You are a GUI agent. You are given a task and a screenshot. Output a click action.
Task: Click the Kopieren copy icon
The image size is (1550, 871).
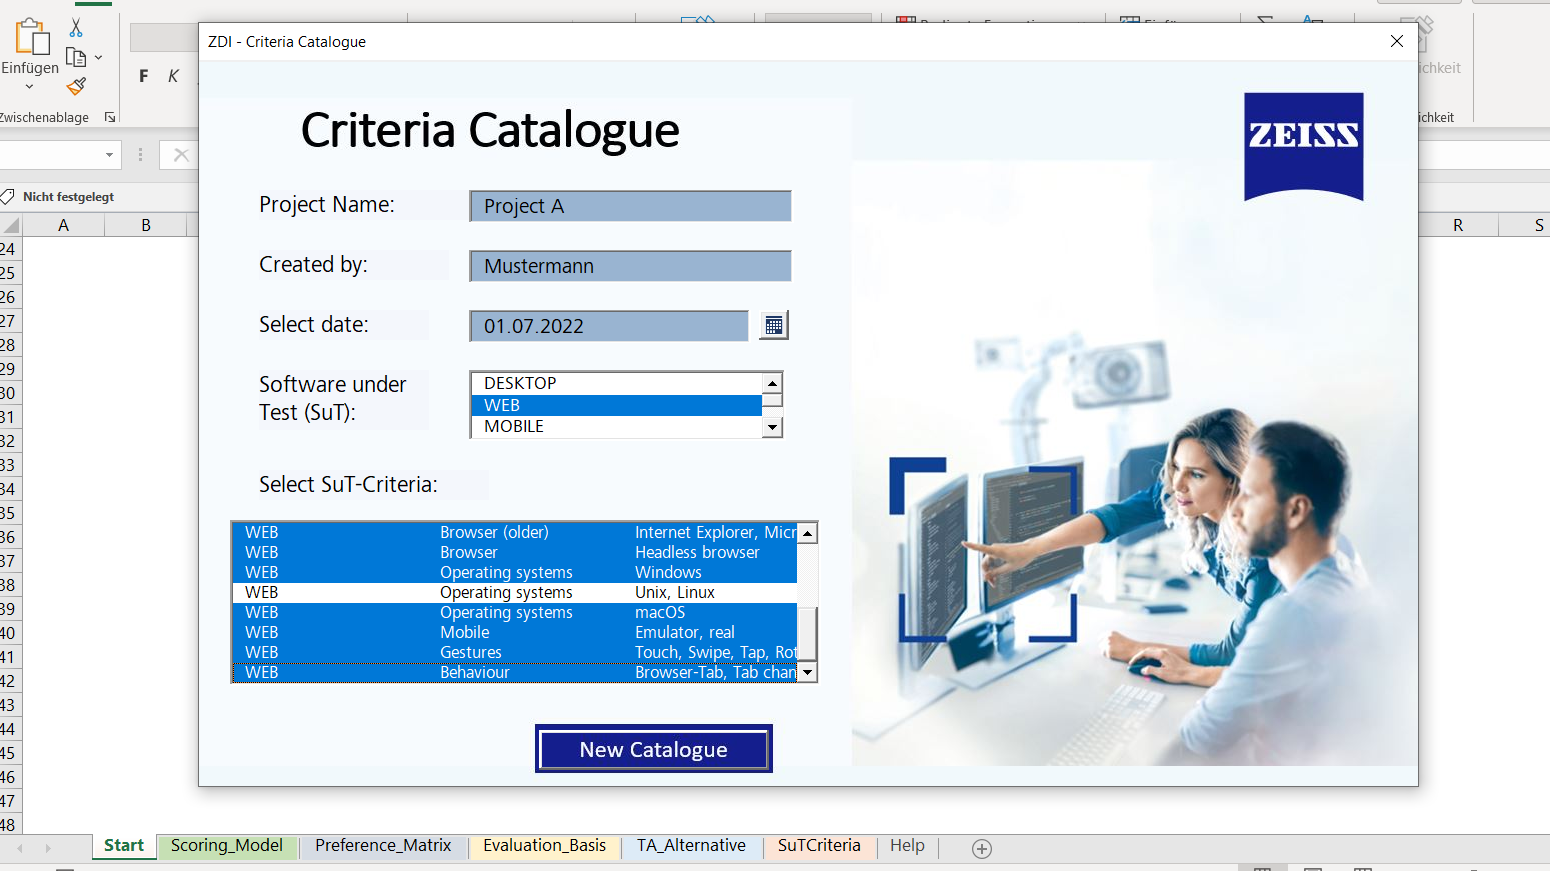click(x=77, y=57)
